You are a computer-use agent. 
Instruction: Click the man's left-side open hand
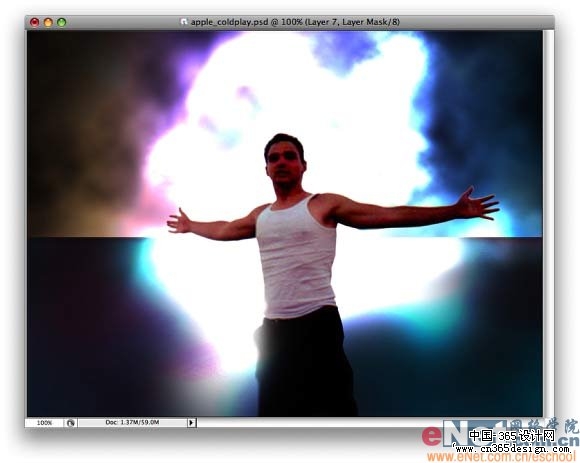(x=179, y=222)
